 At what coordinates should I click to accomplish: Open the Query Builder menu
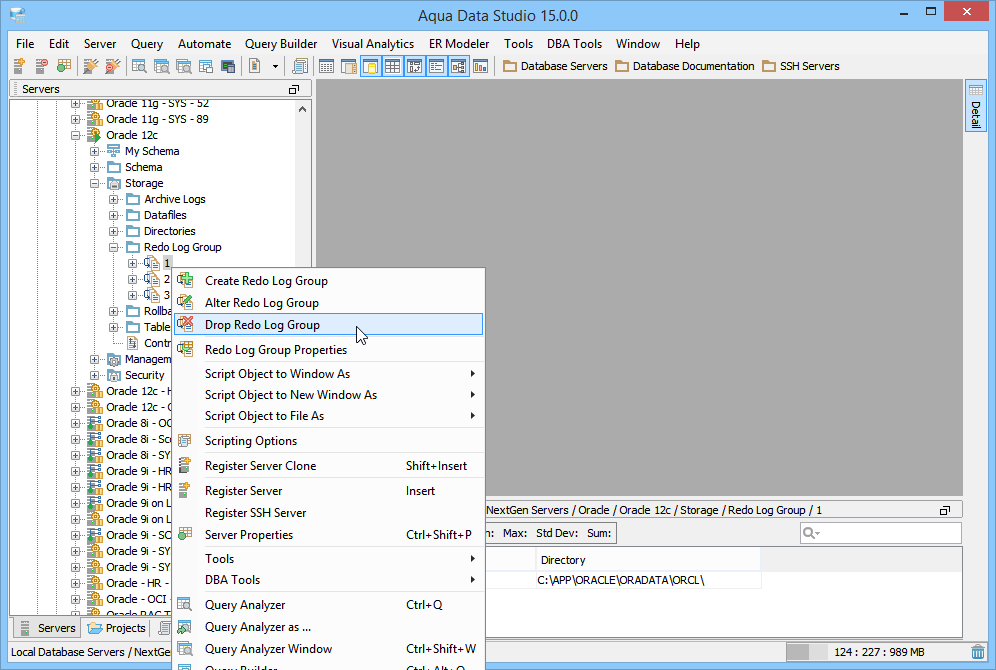tap(281, 44)
